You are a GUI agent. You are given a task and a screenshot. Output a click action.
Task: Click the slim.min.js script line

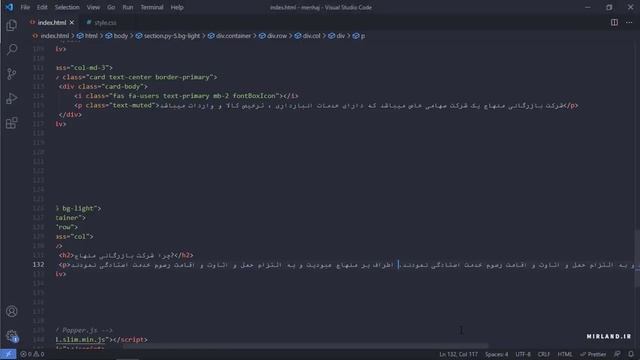(x=102, y=340)
